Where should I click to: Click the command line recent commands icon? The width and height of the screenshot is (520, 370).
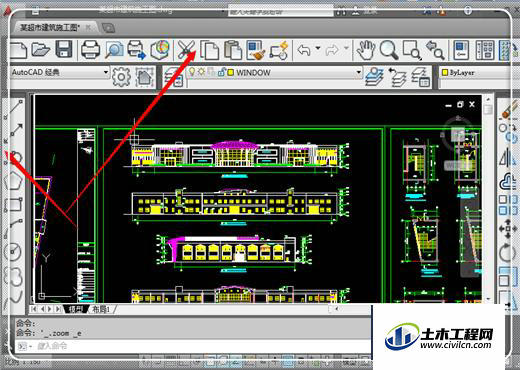(x=23, y=346)
